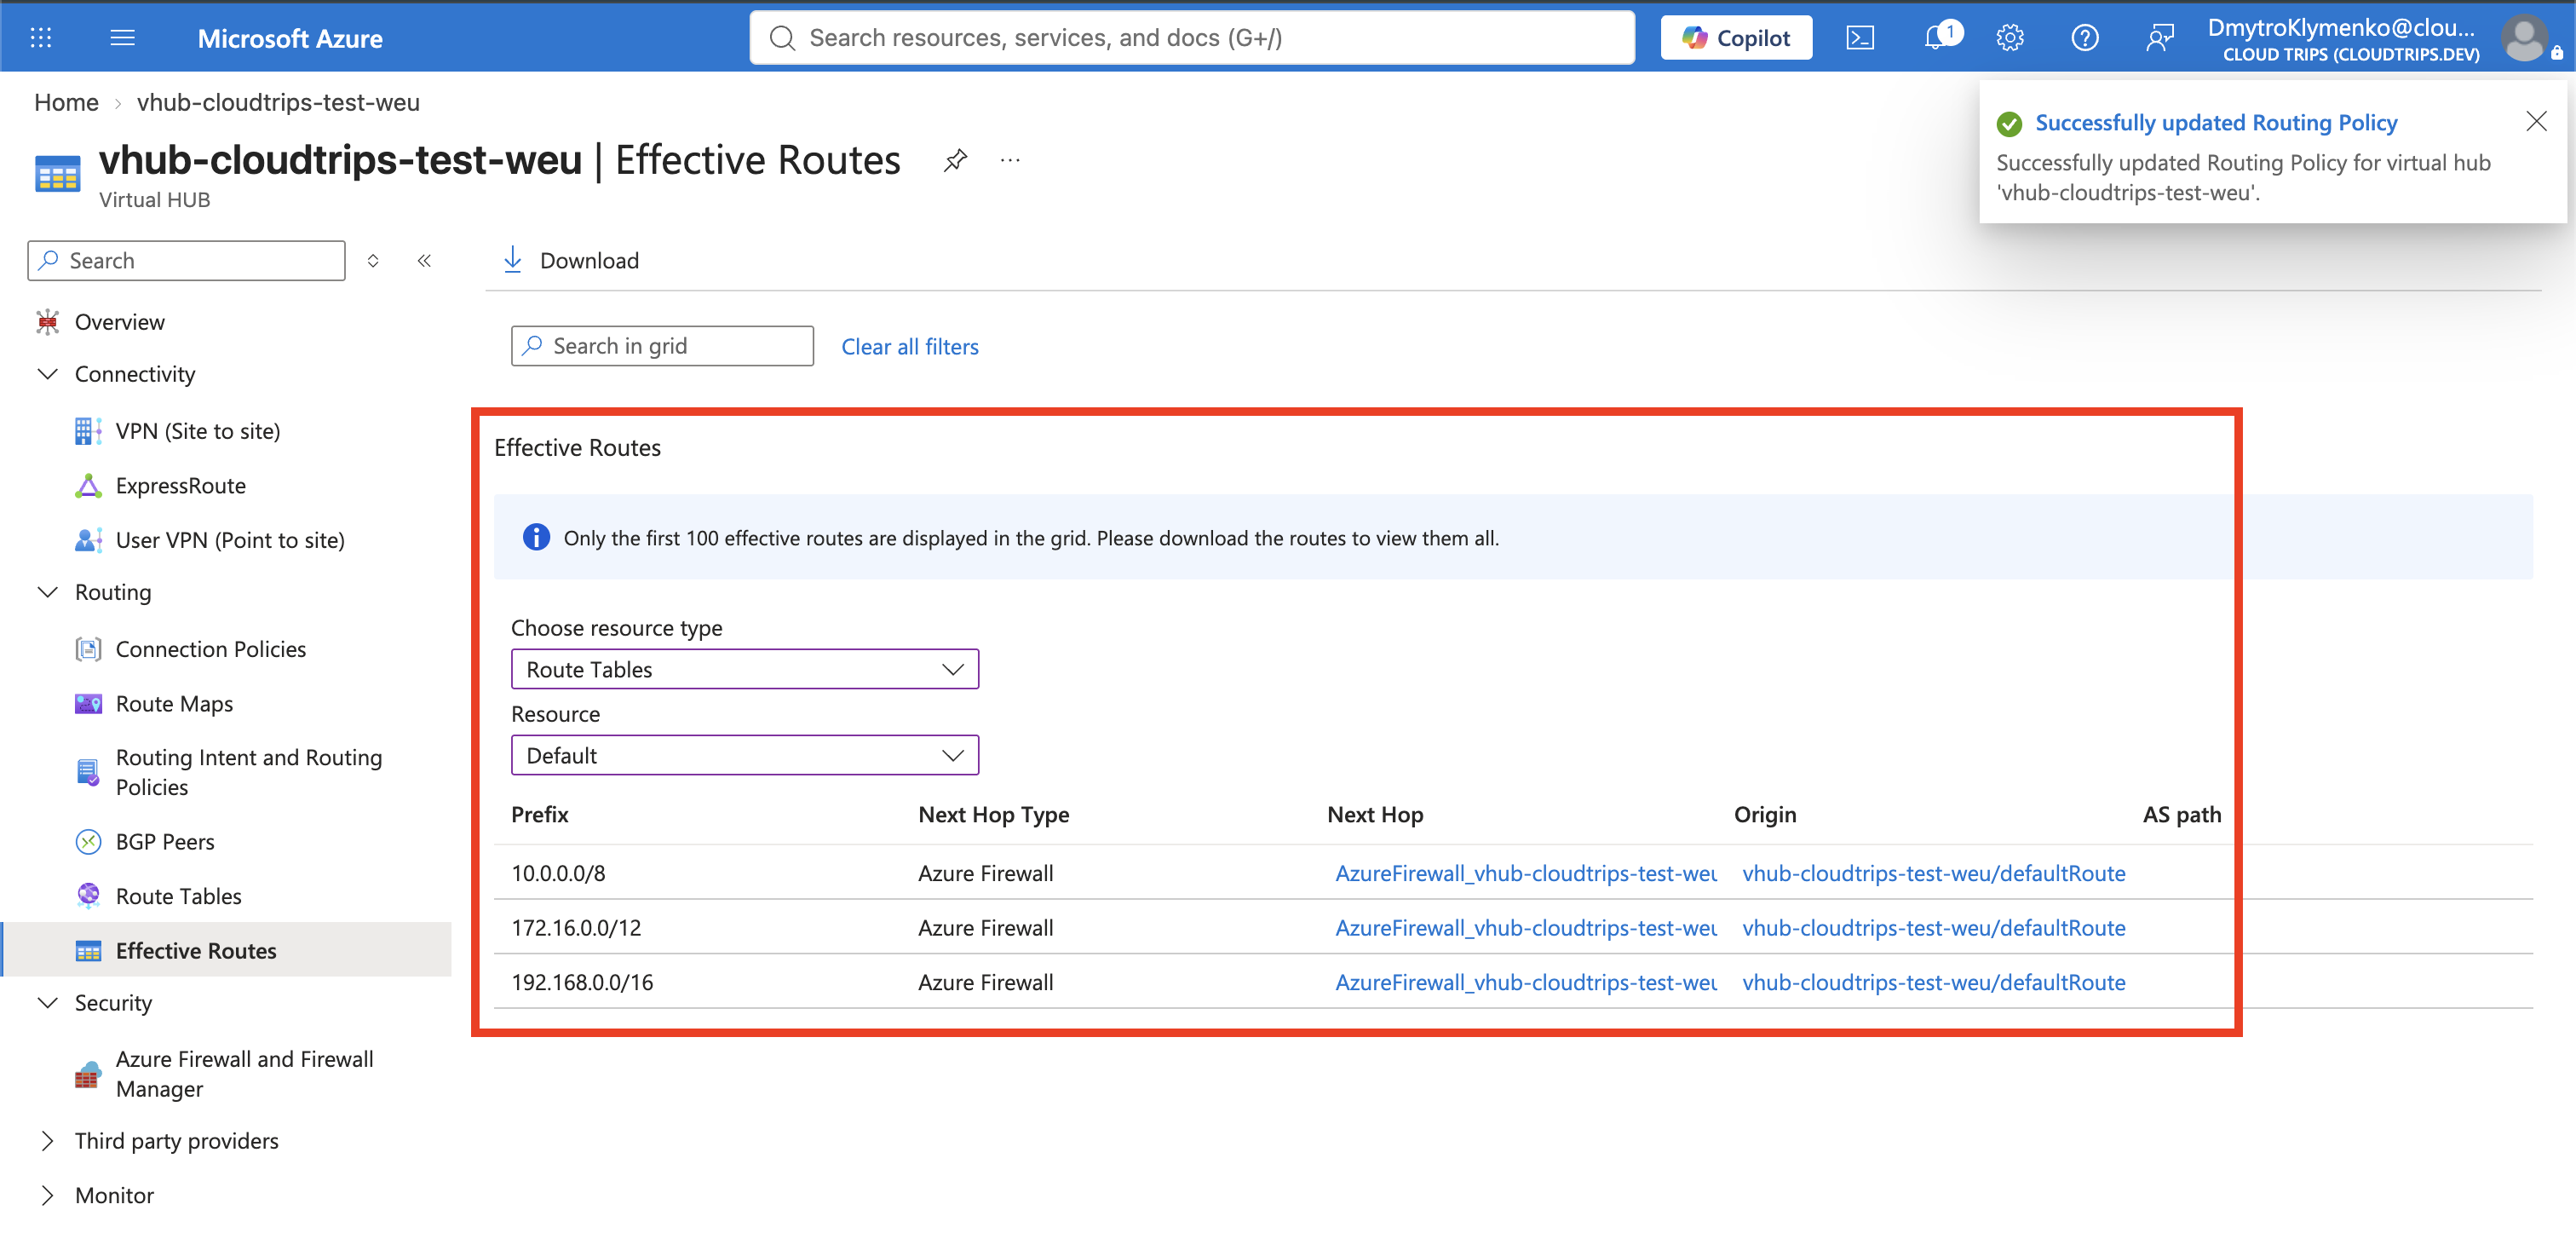Open the account avatar menu
2576x1239 pixels.
click(2524, 38)
